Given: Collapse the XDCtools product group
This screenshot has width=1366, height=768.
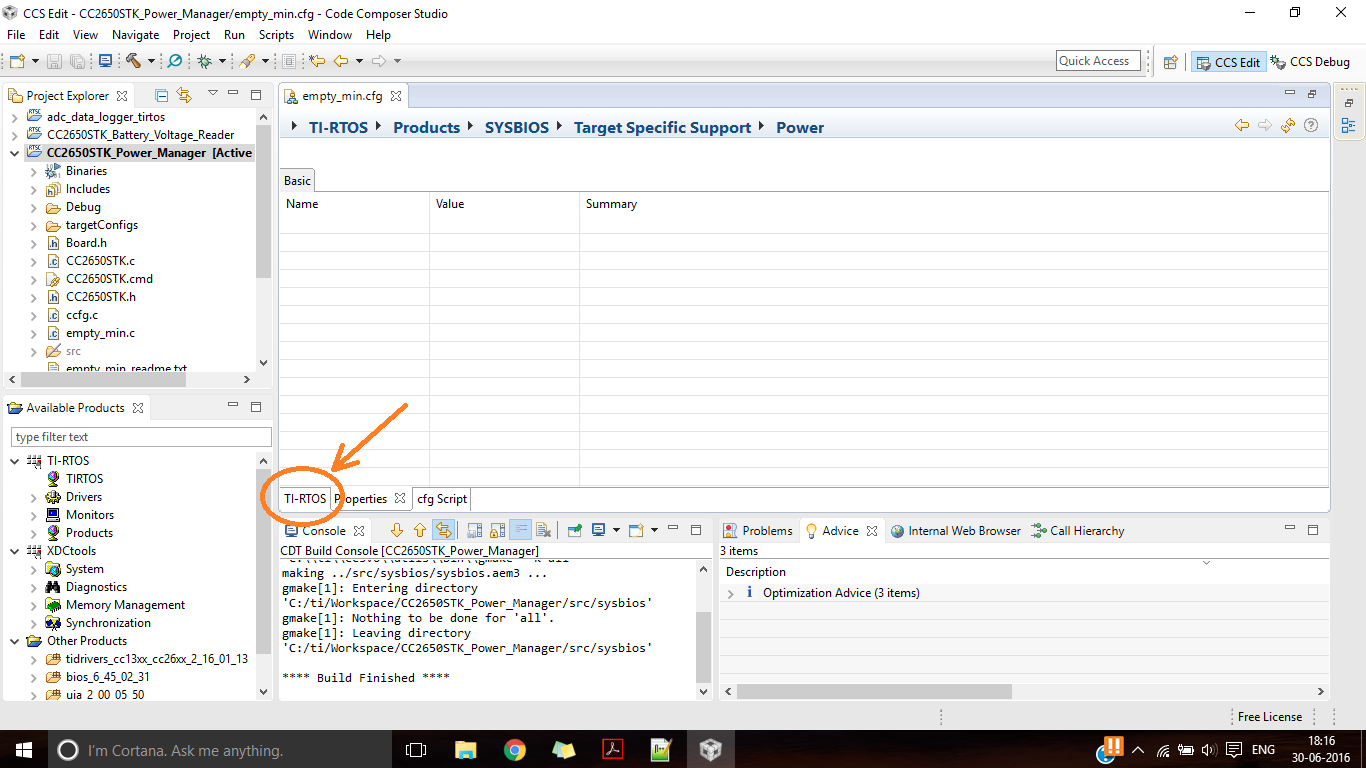Looking at the screenshot, I should [15, 551].
